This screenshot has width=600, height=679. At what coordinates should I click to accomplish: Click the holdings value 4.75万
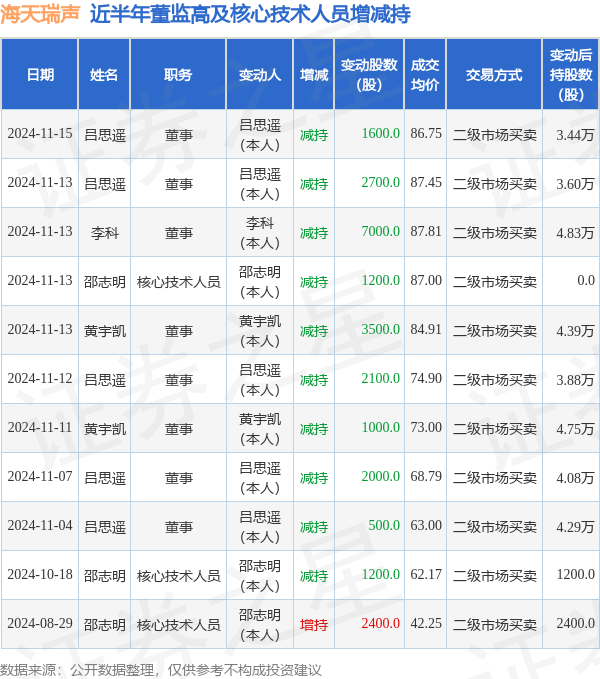(x=575, y=428)
